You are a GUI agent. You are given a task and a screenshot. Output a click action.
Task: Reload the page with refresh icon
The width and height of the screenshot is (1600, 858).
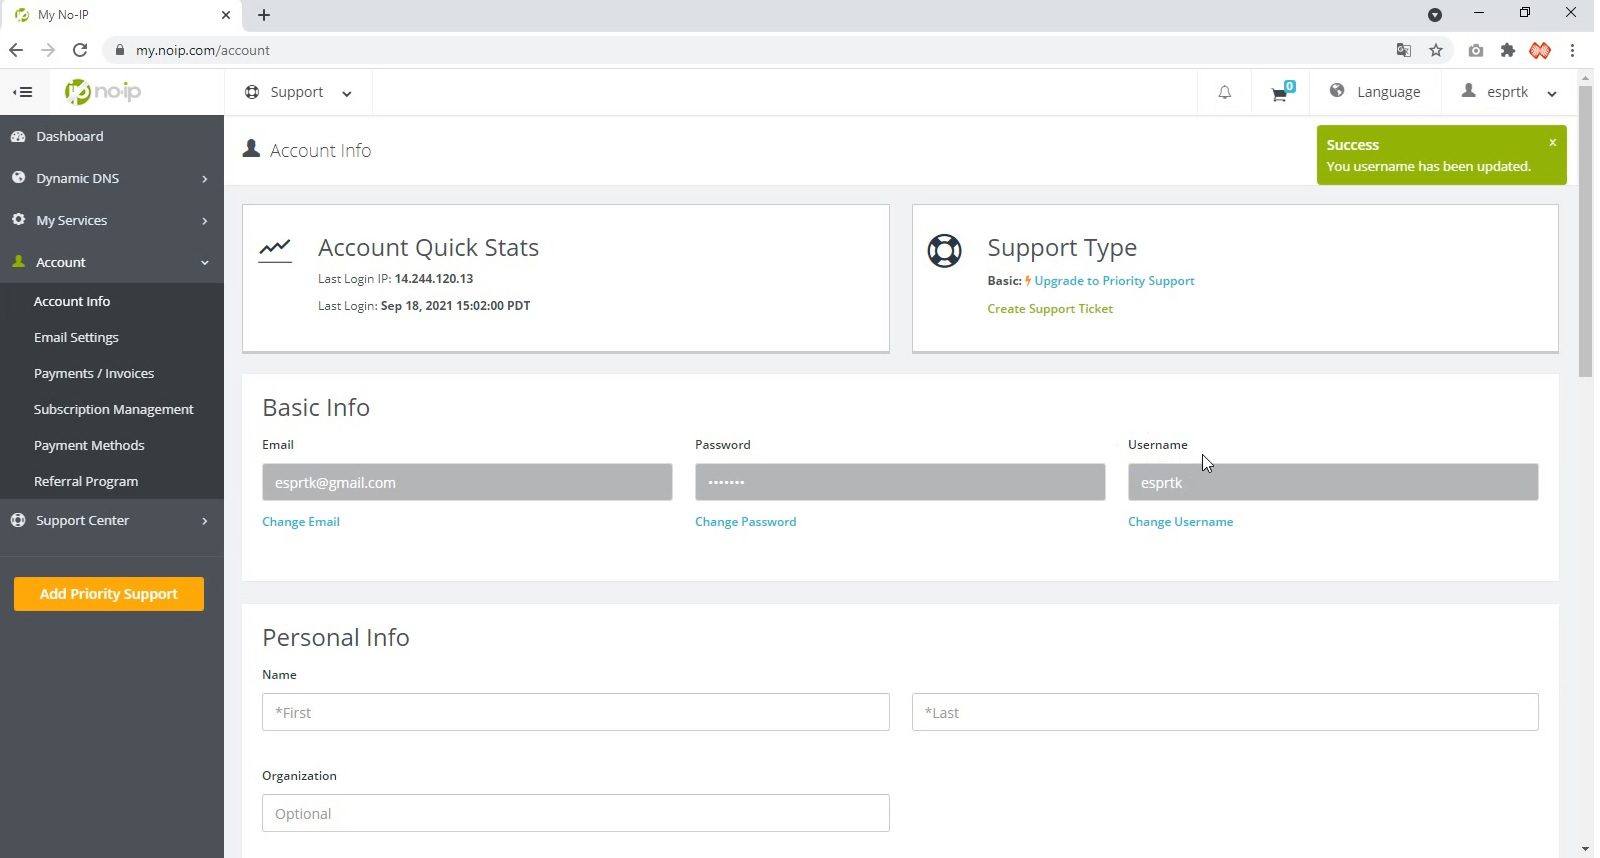pyautogui.click(x=80, y=50)
